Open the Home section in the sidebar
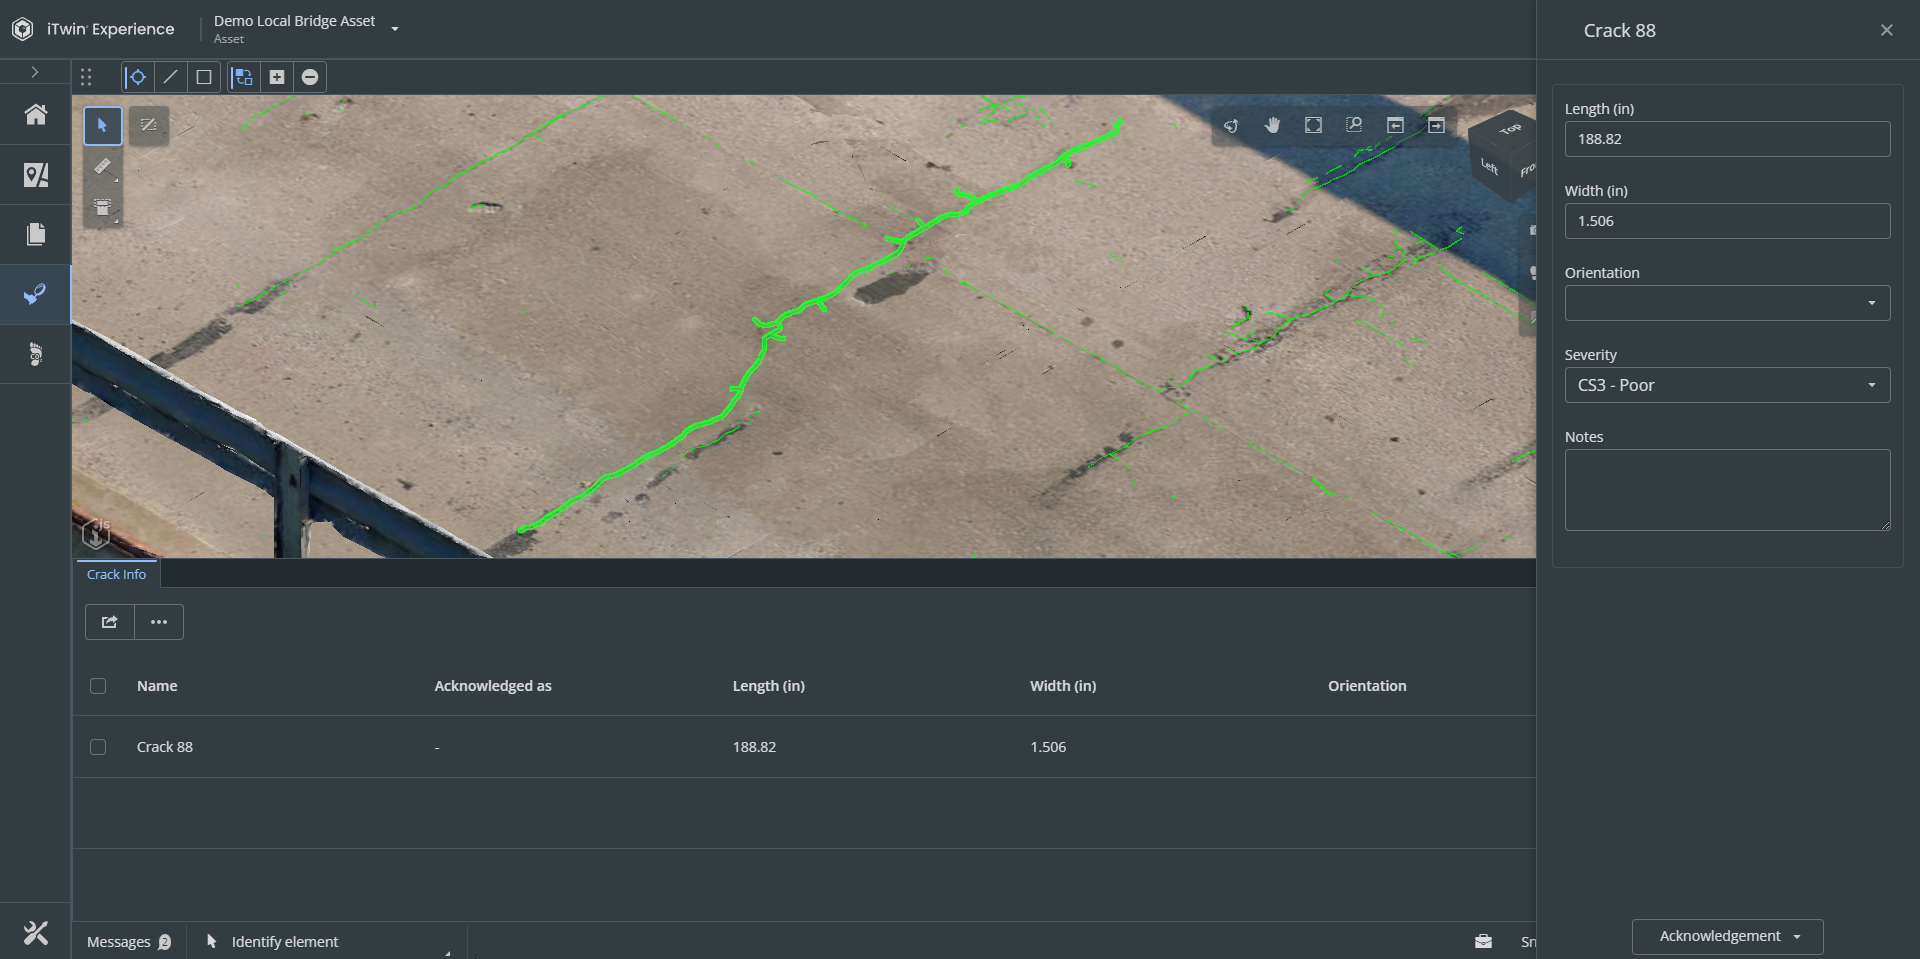 pyautogui.click(x=36, y=115)
